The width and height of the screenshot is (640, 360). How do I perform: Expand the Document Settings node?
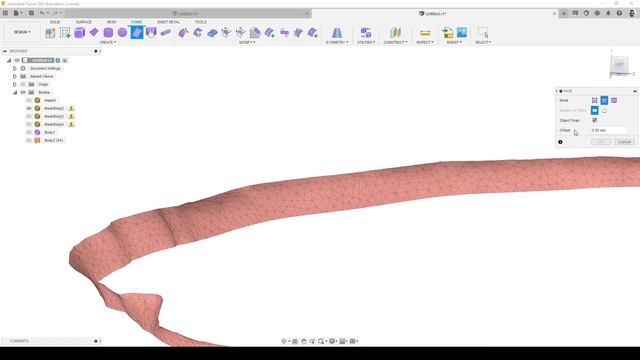click(x=15, y=69)
